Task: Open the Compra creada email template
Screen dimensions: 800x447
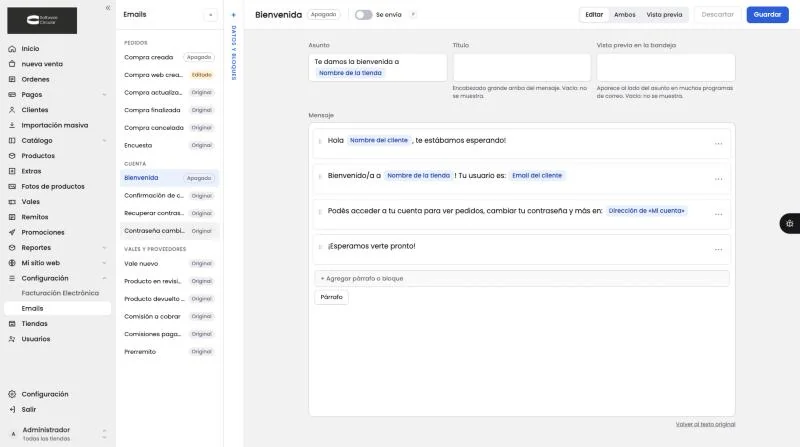Action: 169,57
